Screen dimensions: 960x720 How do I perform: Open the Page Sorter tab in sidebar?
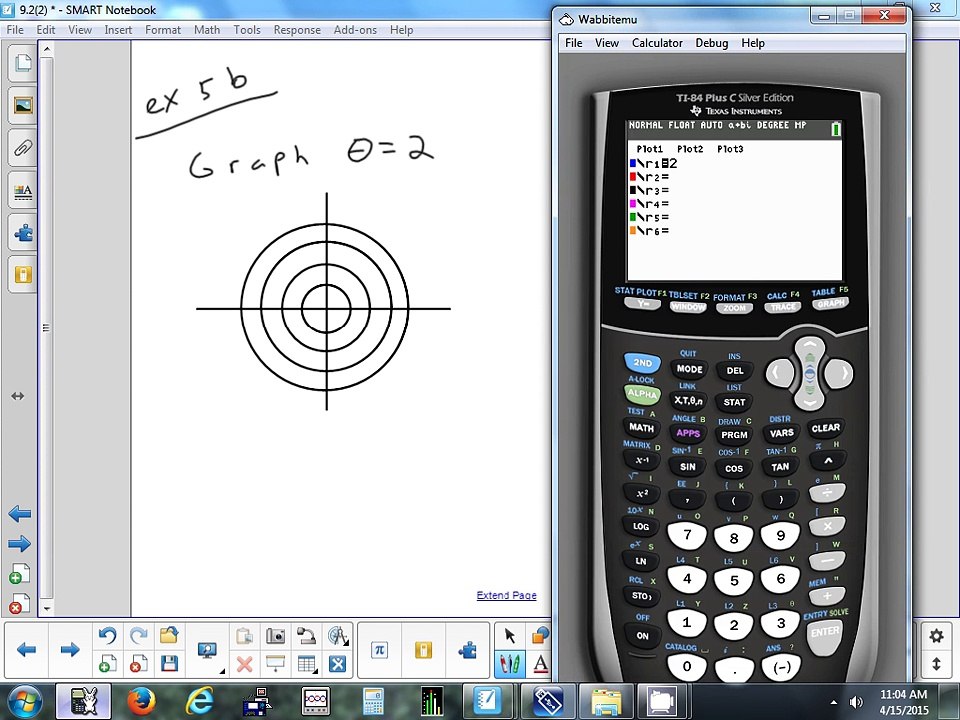click(x=23, y=62)
